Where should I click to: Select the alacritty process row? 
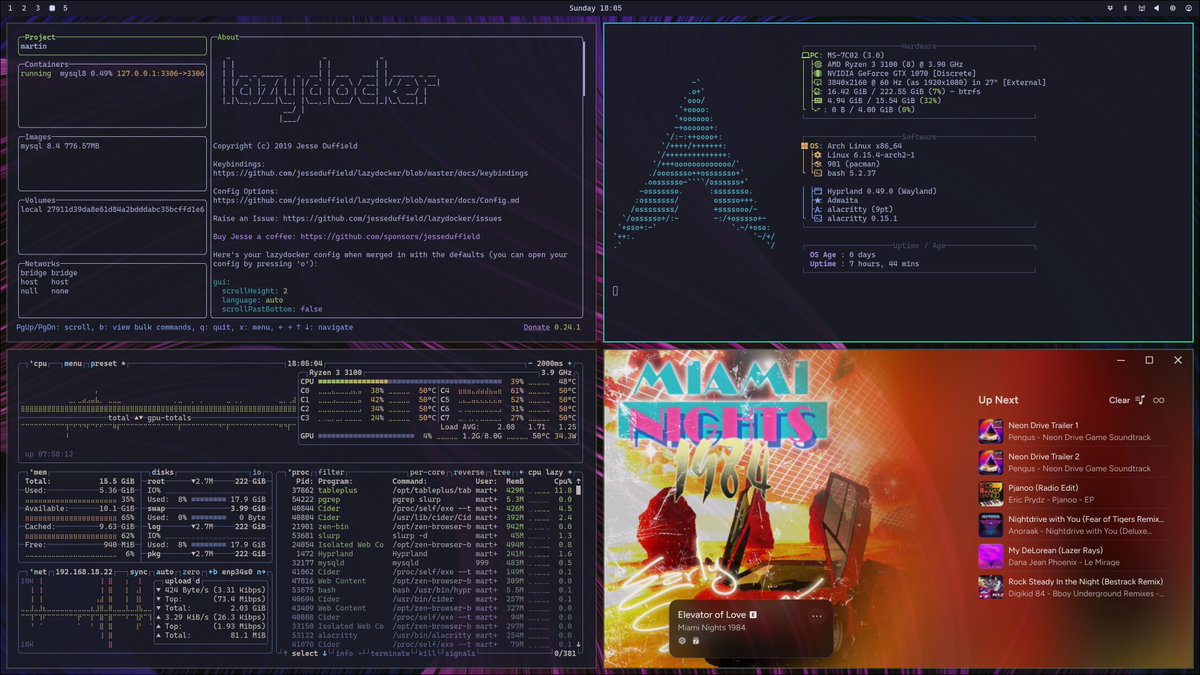point(431,636)
